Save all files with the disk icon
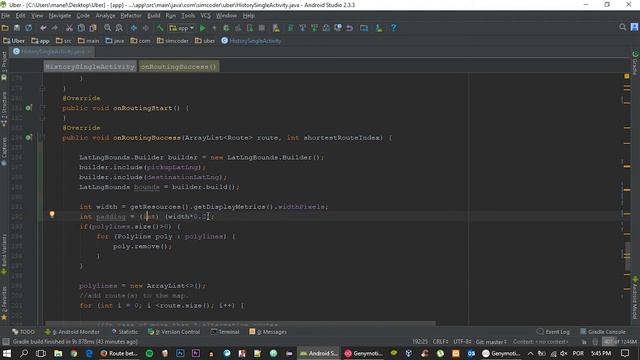 pos(17,28)
